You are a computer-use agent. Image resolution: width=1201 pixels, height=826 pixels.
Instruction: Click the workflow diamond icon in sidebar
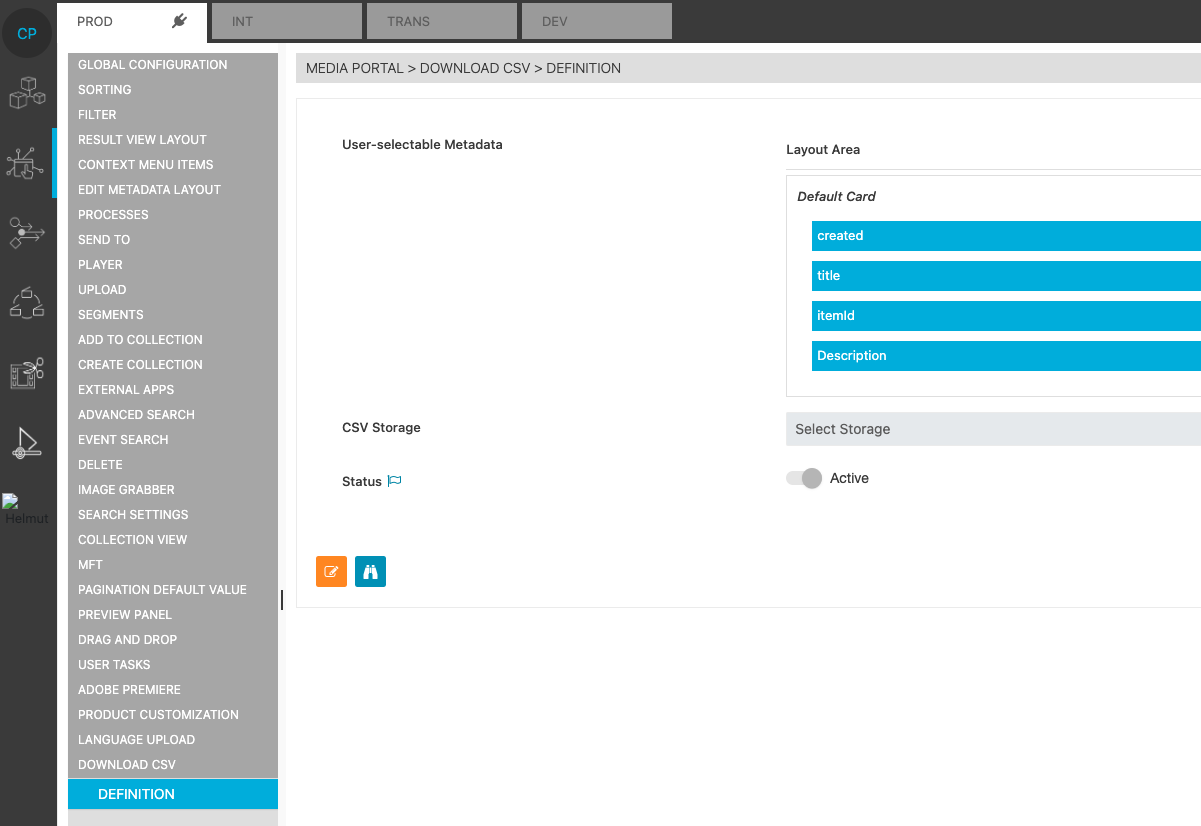pyautogui.click(x=27, y=233)
